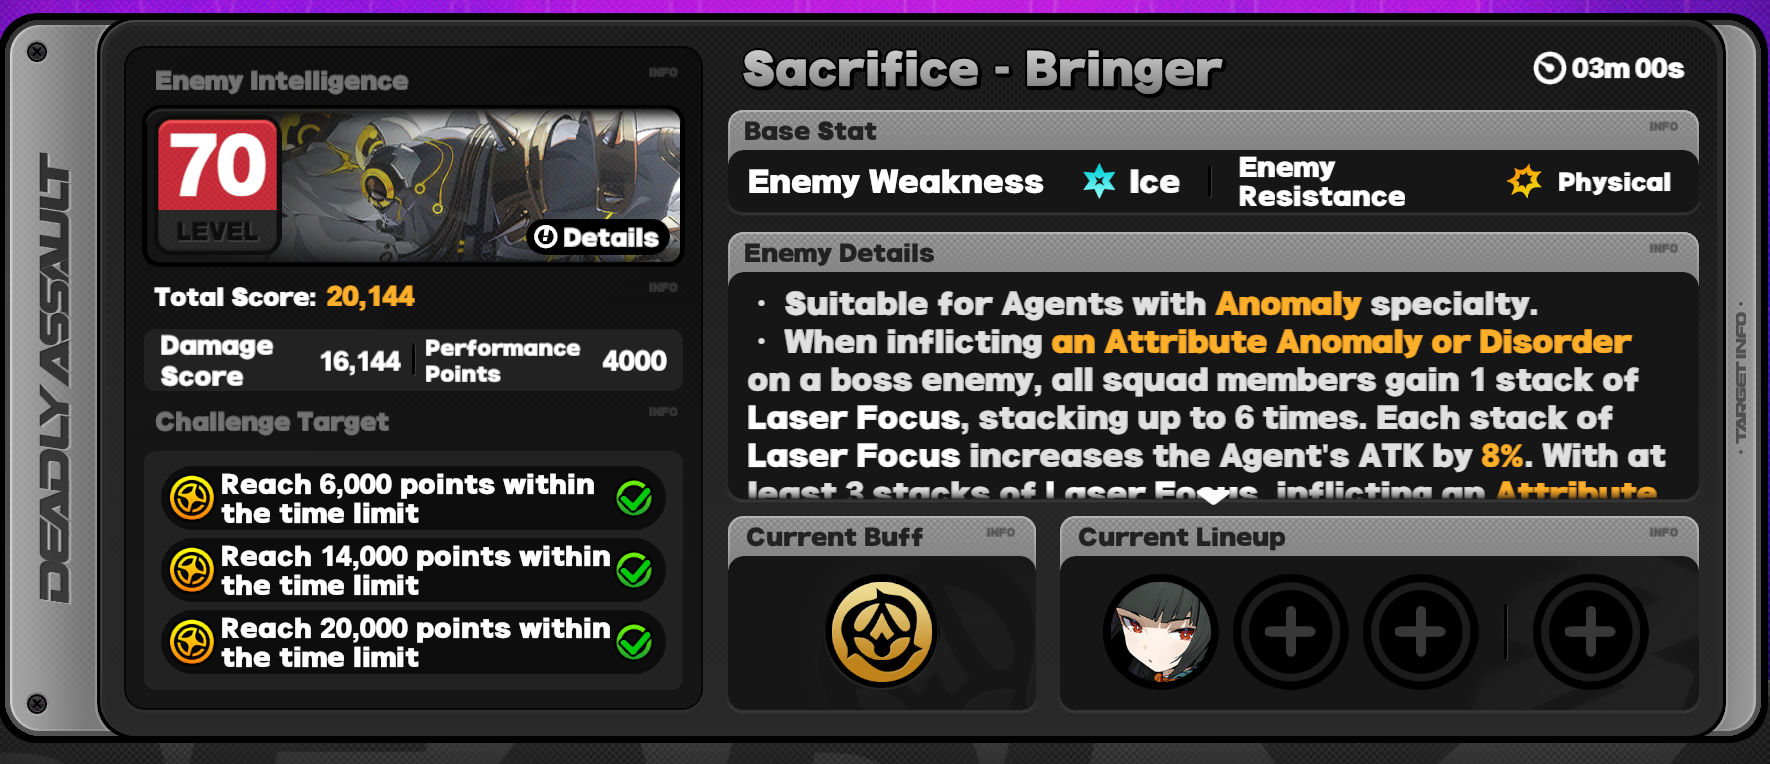Add an agent to the second lineup slot
This screenshot has width=1770, height=764.
click(1290, 631)
